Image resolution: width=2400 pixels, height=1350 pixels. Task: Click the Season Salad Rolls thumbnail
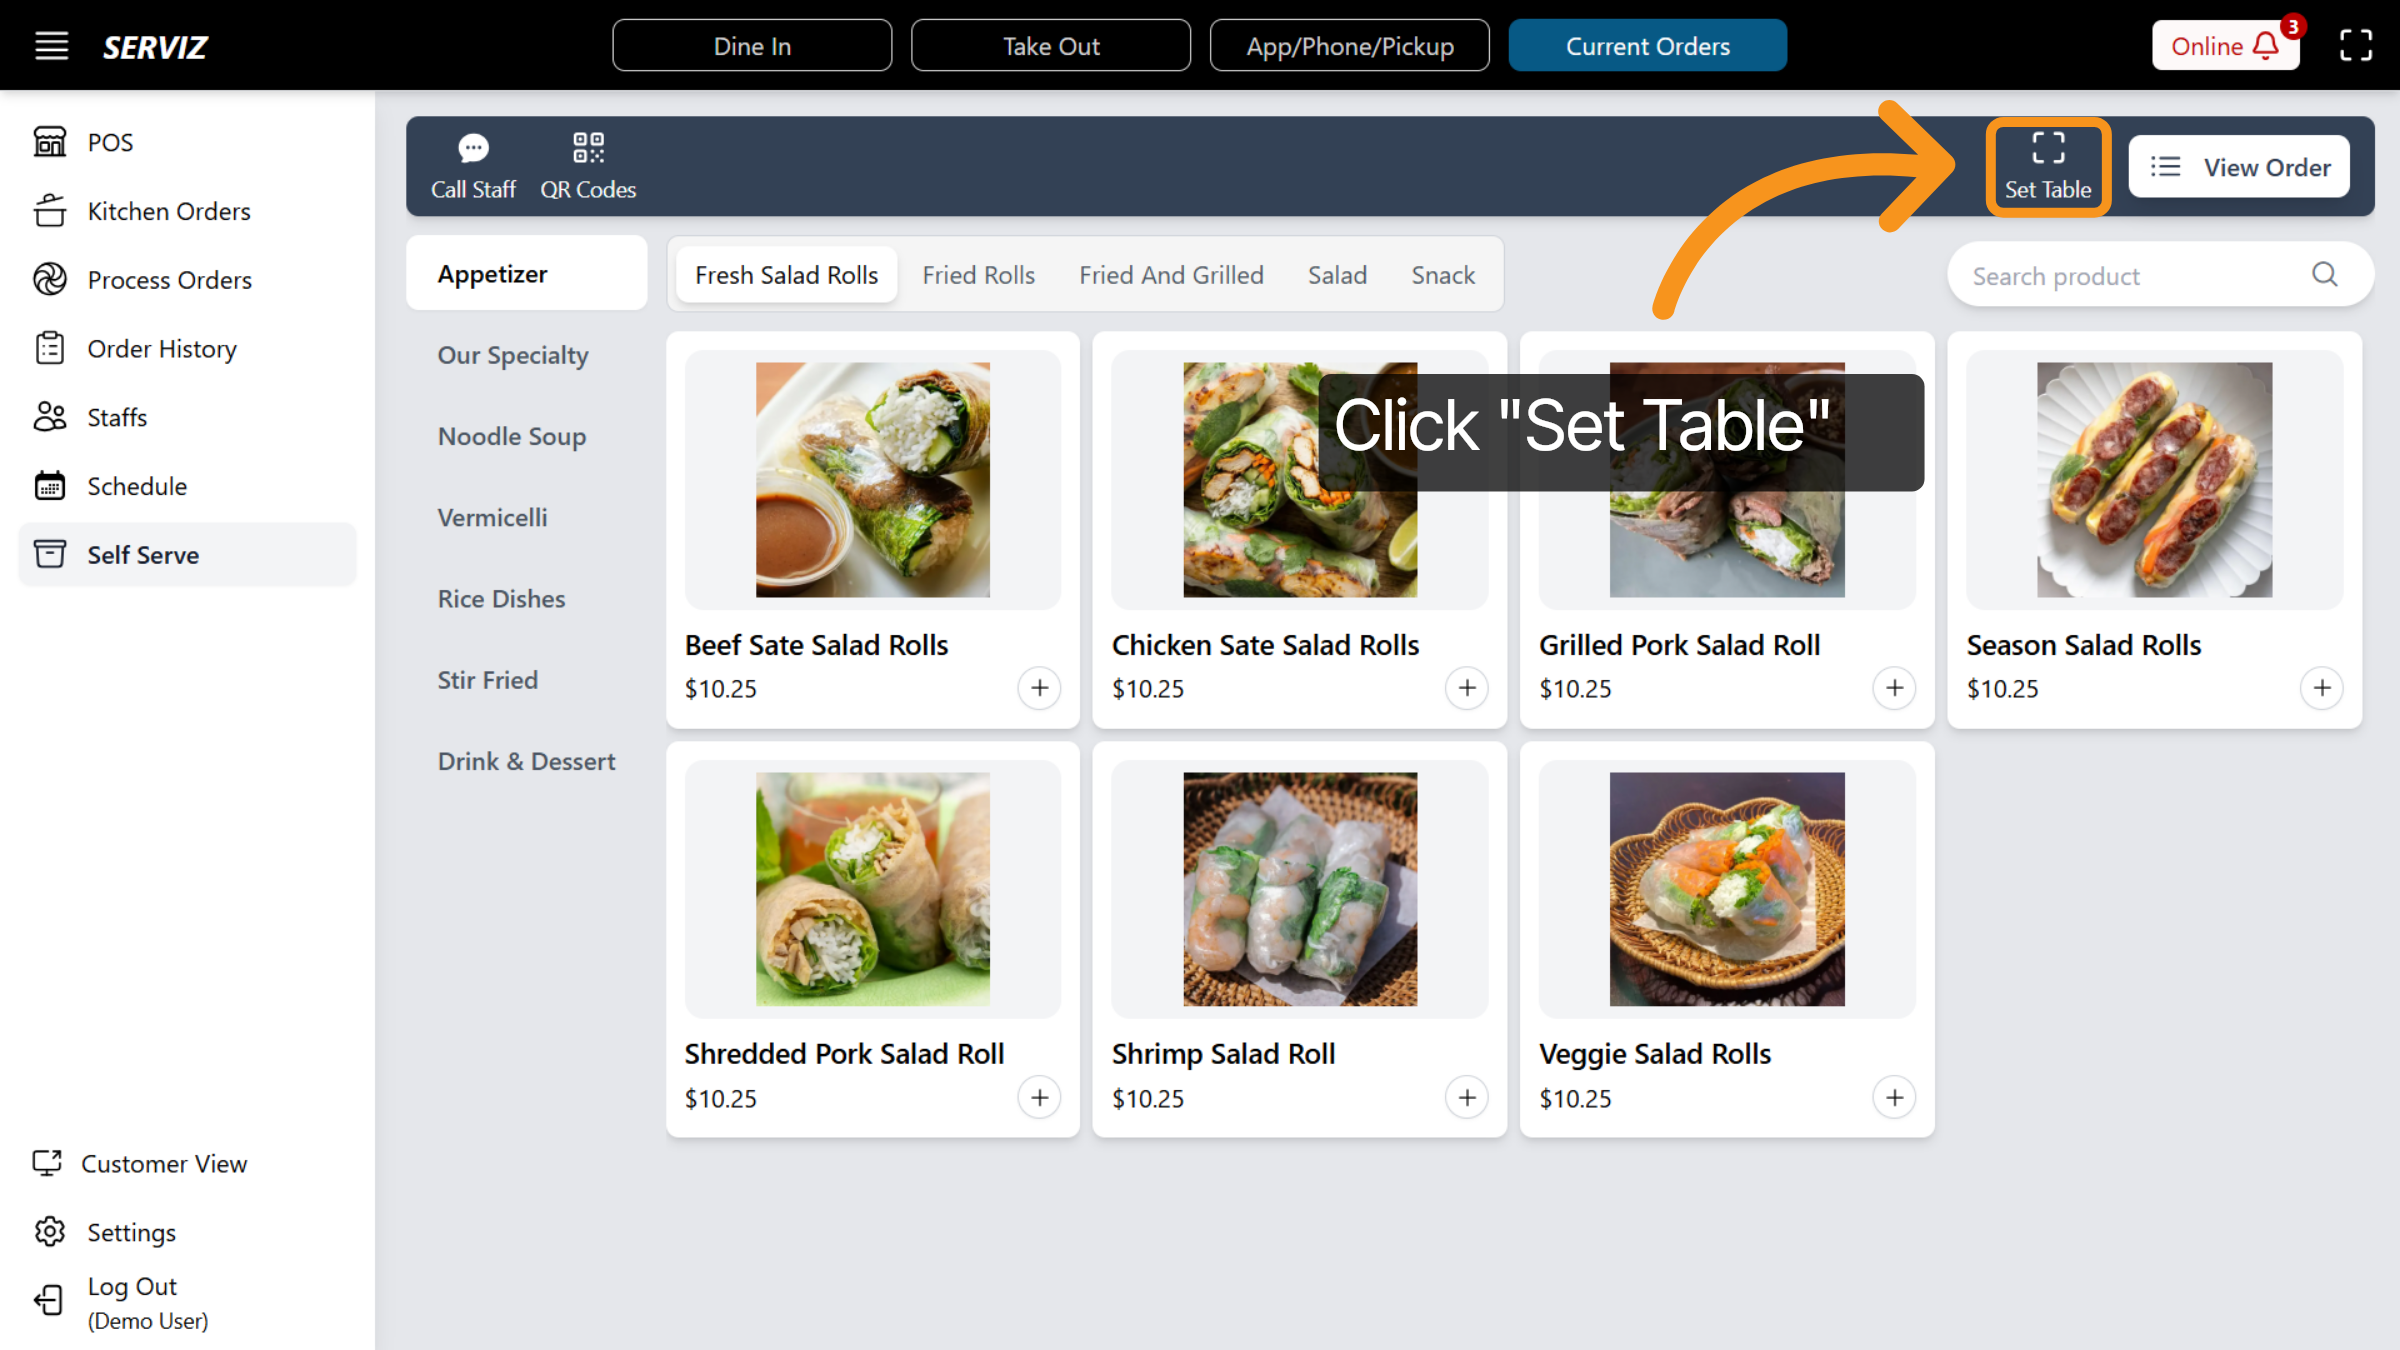pyautogui.click(x=2154, y=480)
